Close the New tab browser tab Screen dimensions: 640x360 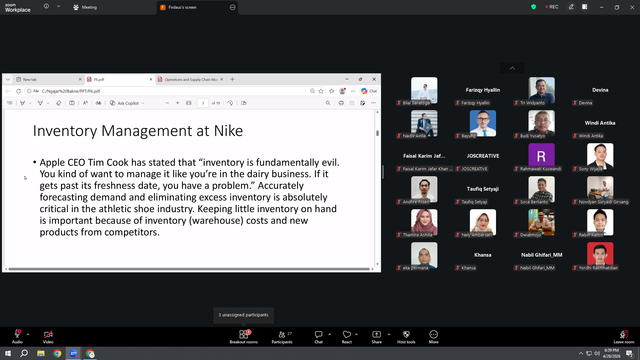(x=80, y=80)
